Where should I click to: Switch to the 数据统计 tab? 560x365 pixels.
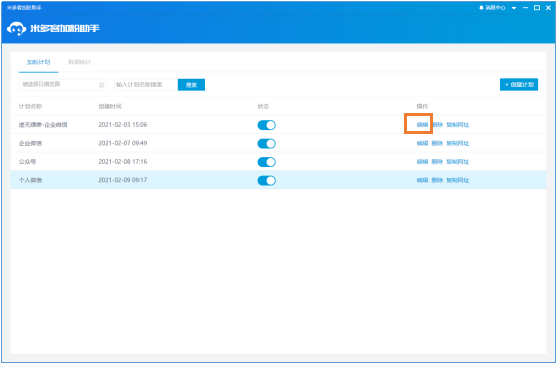point(80,62)
